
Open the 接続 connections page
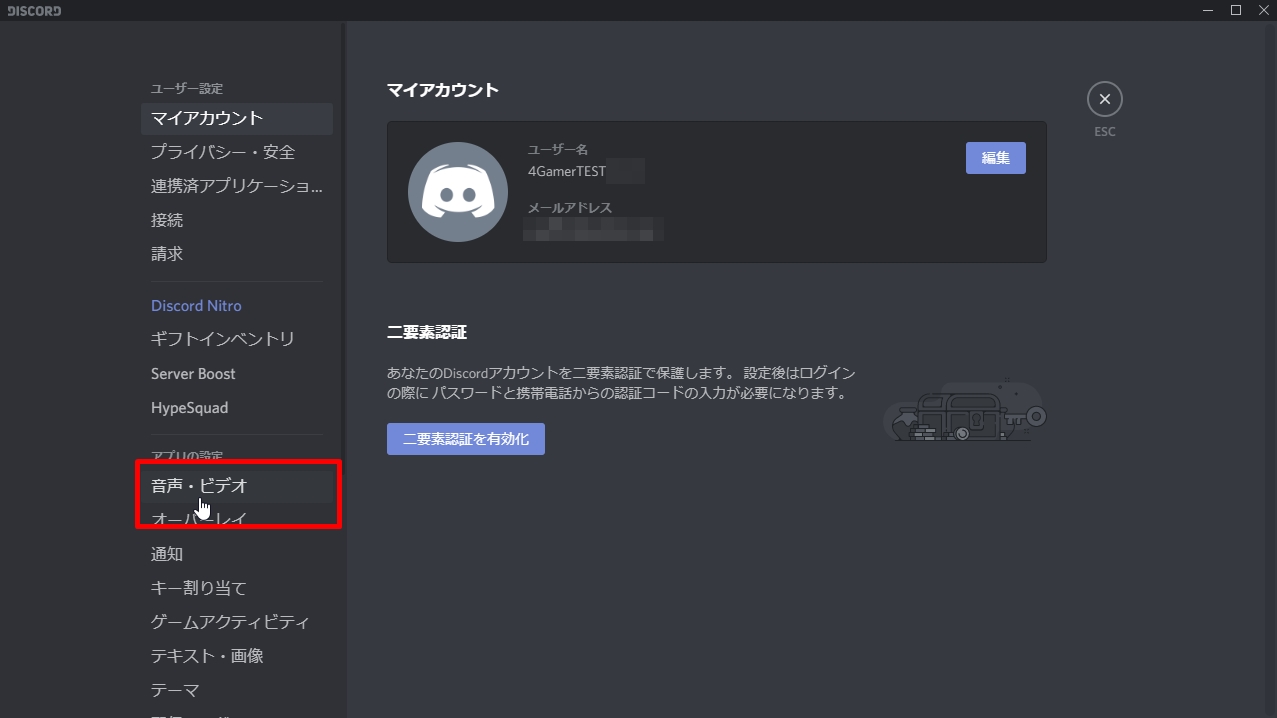click(x=237, y=220)
